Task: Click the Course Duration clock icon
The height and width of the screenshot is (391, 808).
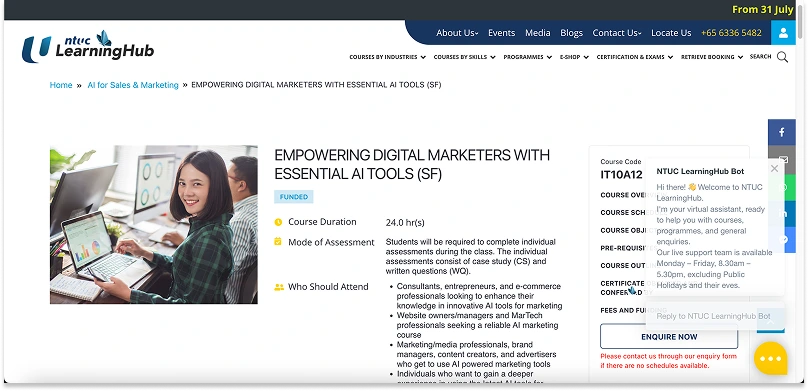Action: pos(278,222)
